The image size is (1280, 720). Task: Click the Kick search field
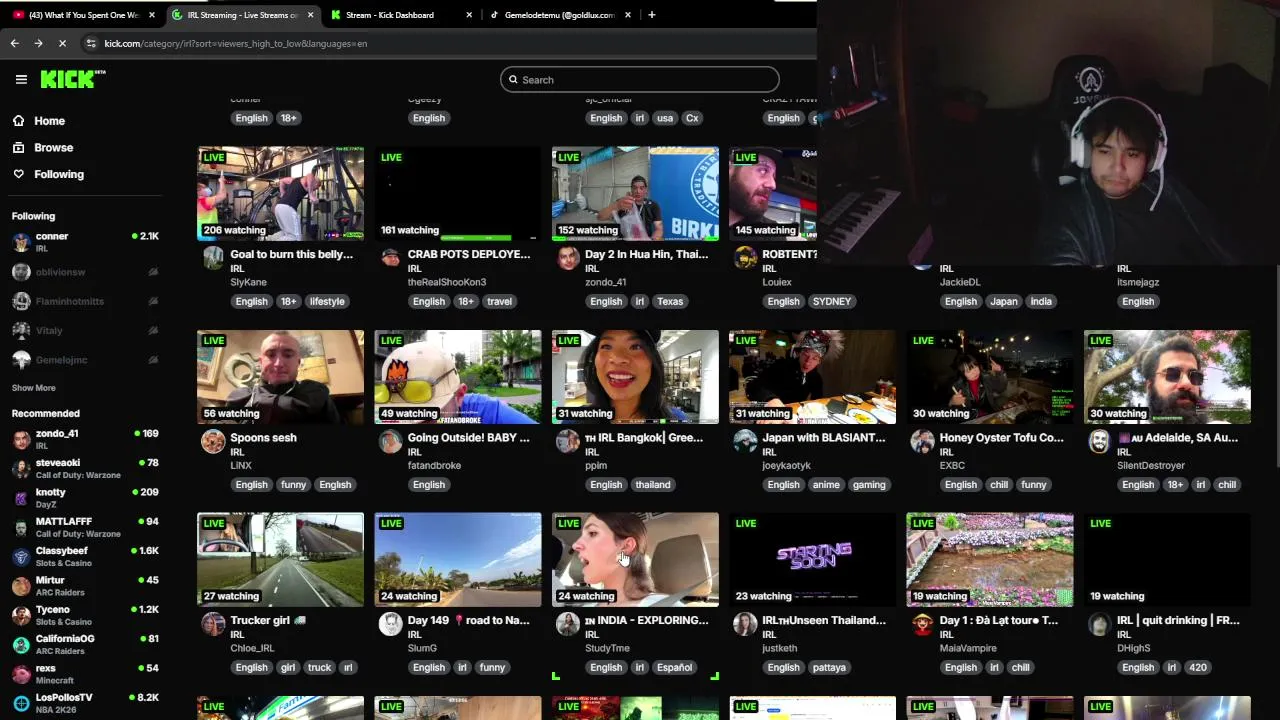(640, 79)
